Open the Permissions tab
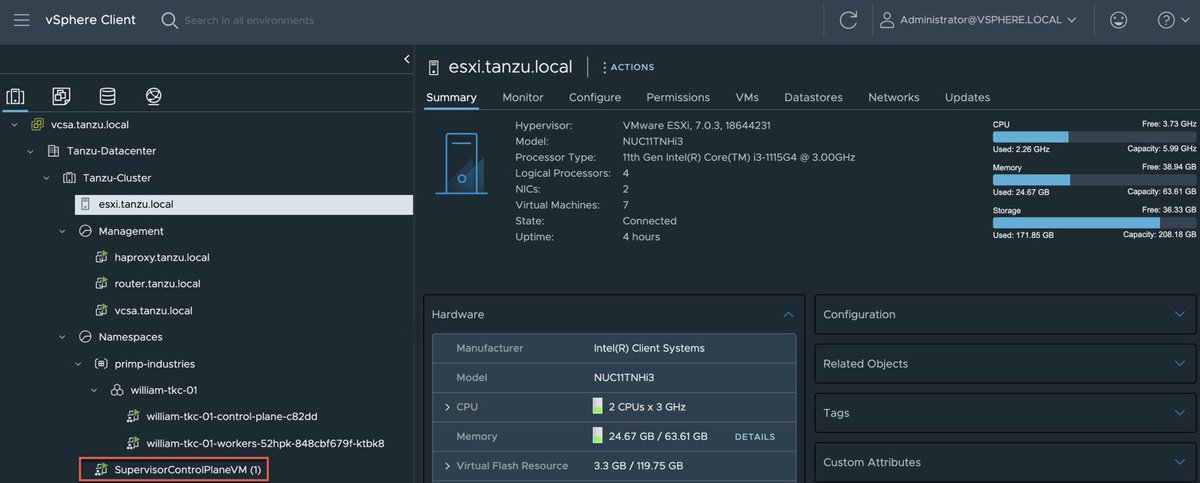Image resolution: width=1200 pixels, height=483 pixels. pyautogui.click(x=678, y=97)
